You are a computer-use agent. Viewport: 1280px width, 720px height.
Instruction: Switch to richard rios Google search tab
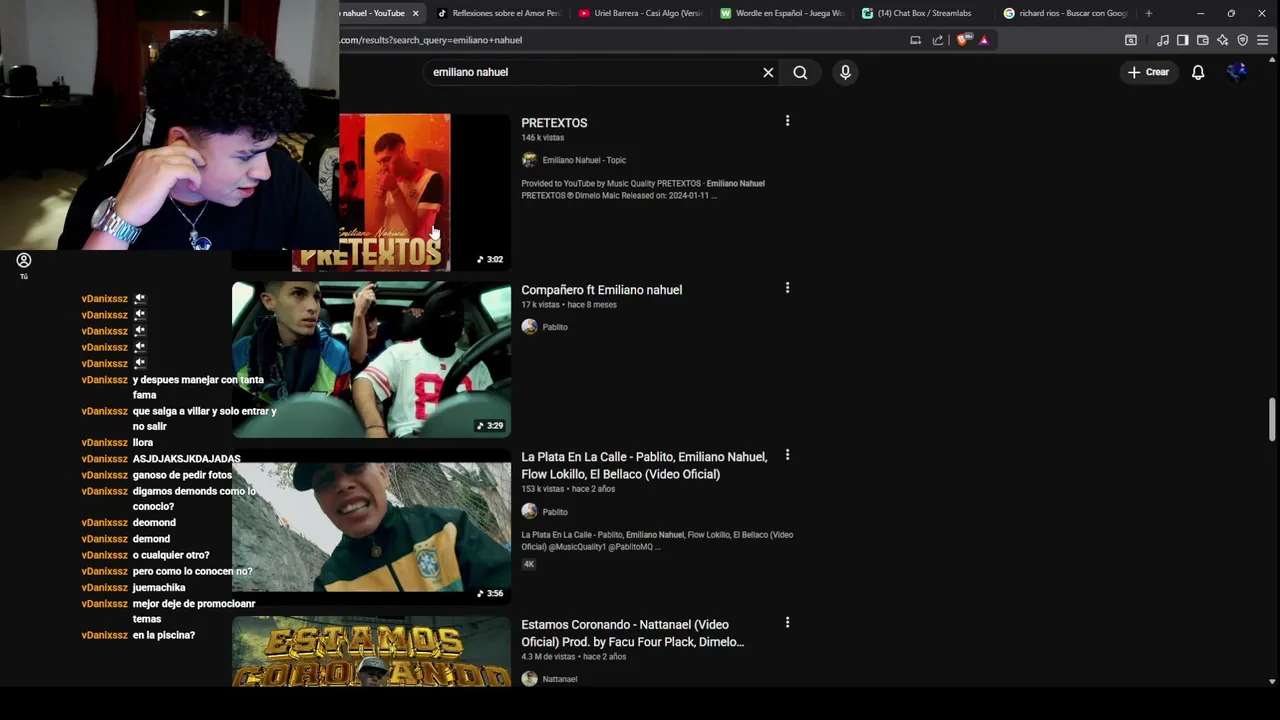tap(1067, 13)
